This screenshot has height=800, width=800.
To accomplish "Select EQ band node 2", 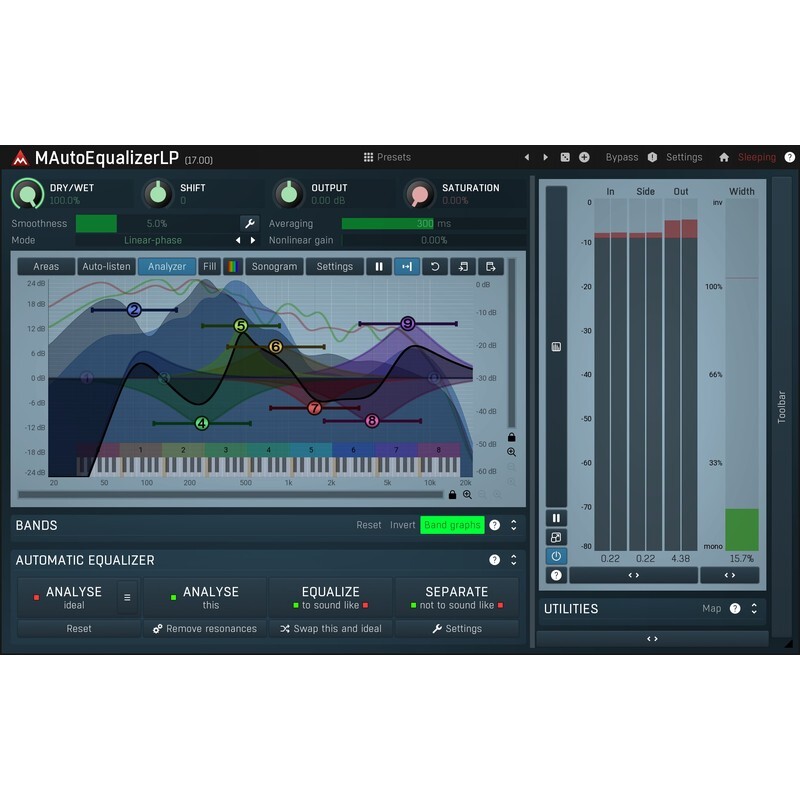I will [134, 310].
